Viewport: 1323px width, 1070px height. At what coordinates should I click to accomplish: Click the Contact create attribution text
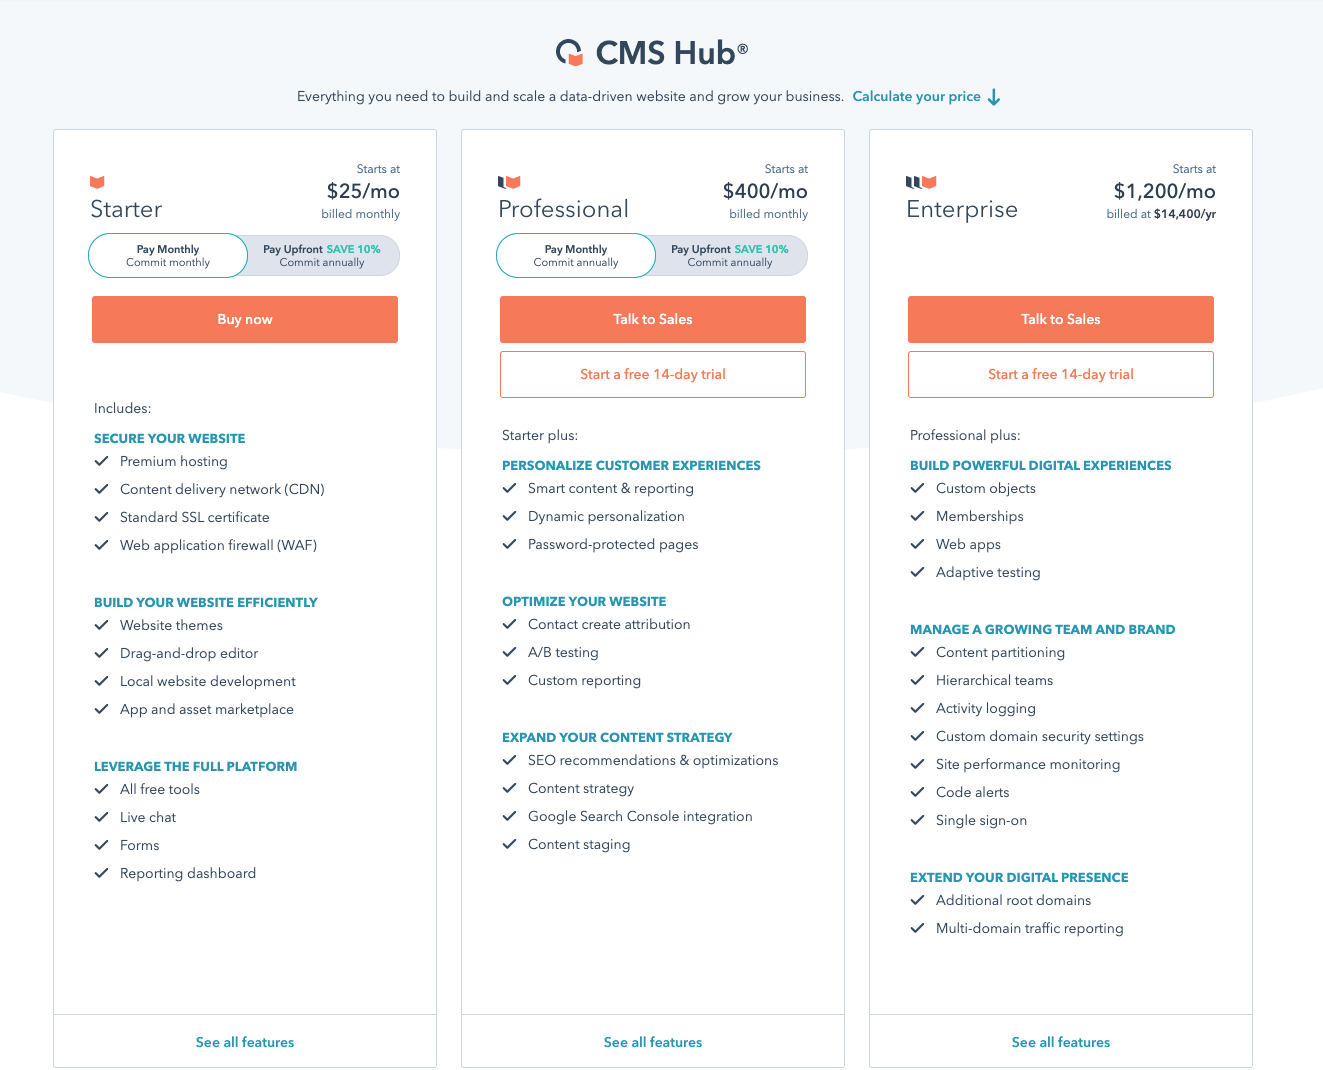point(609,624)
